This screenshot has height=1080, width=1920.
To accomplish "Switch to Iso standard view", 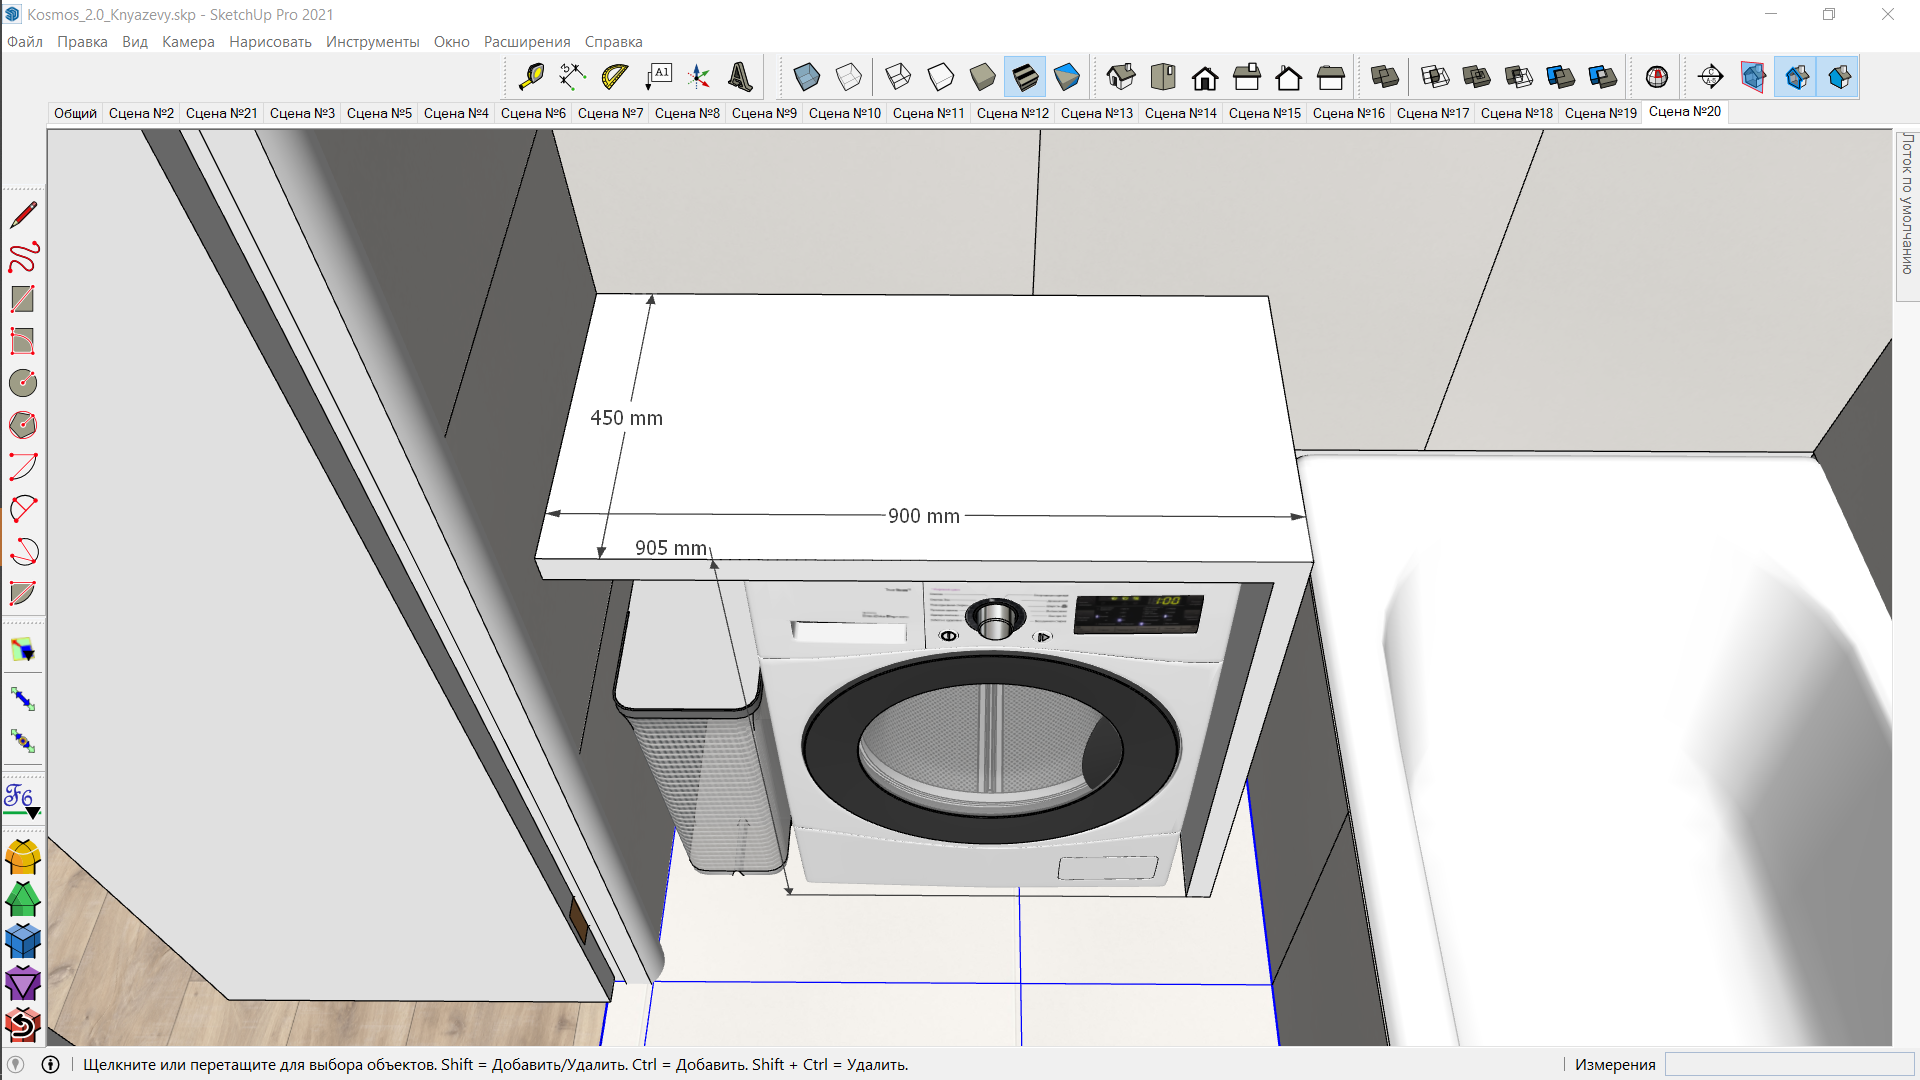I will [x=1121, y=77].
